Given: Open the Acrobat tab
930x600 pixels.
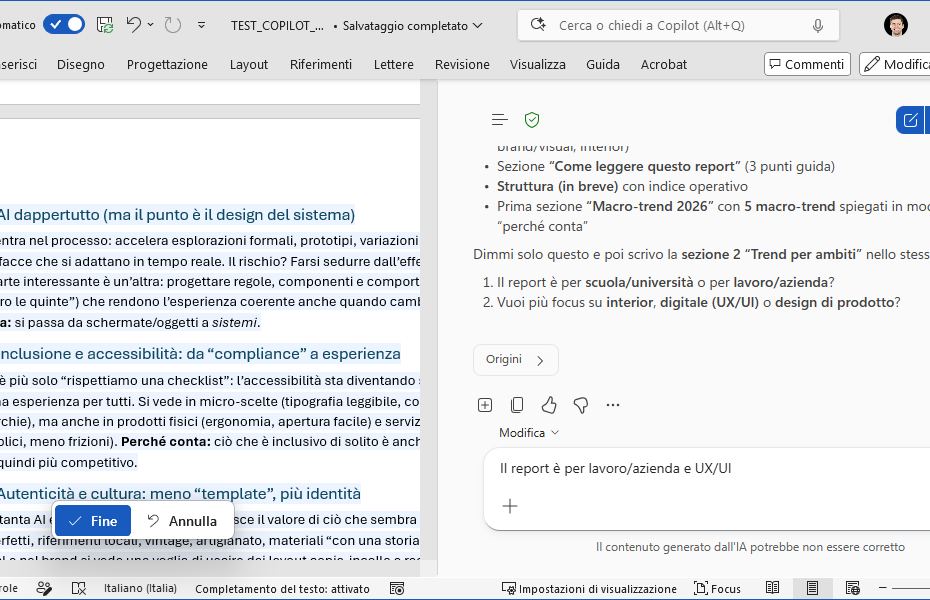Looking at the screenshot, I should click(664, 64).
